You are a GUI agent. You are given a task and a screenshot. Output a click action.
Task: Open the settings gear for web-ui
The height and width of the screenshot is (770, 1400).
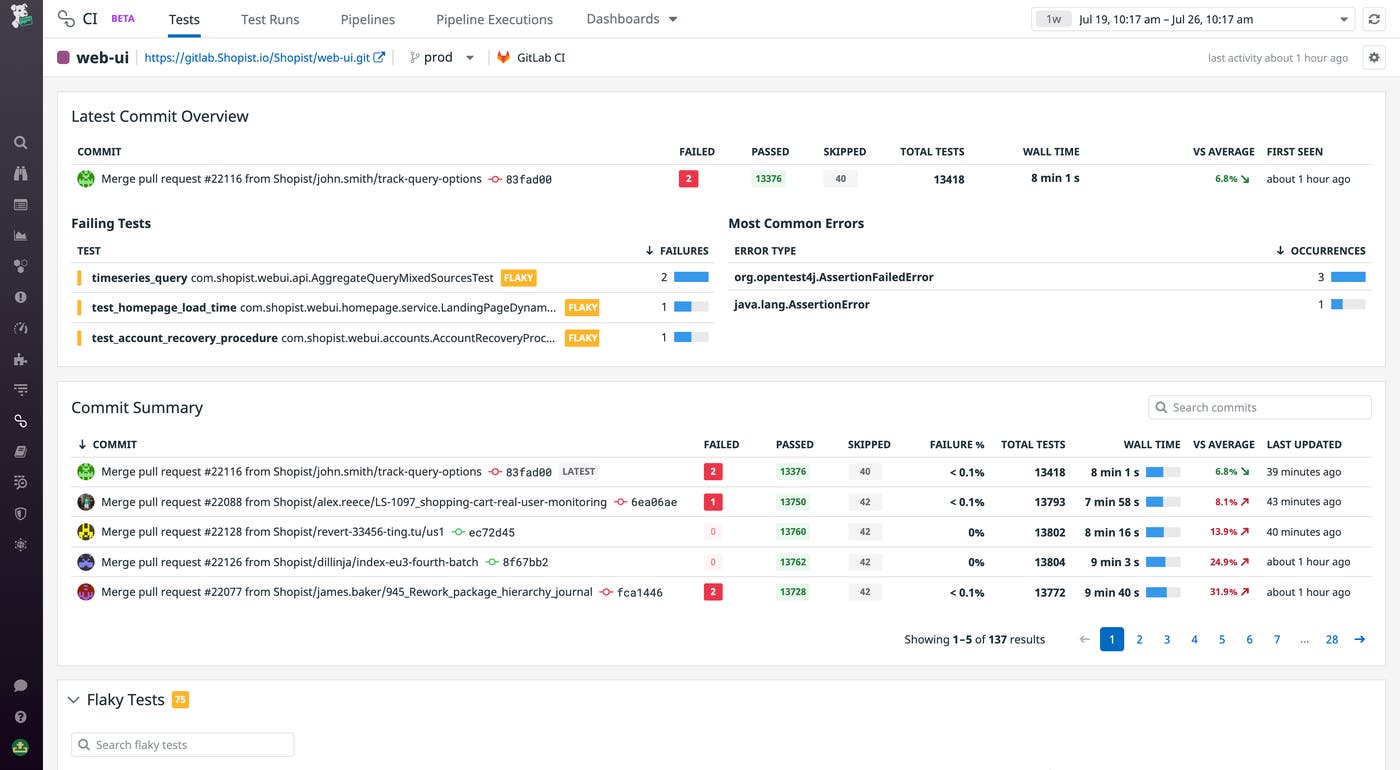(1374, 58)
